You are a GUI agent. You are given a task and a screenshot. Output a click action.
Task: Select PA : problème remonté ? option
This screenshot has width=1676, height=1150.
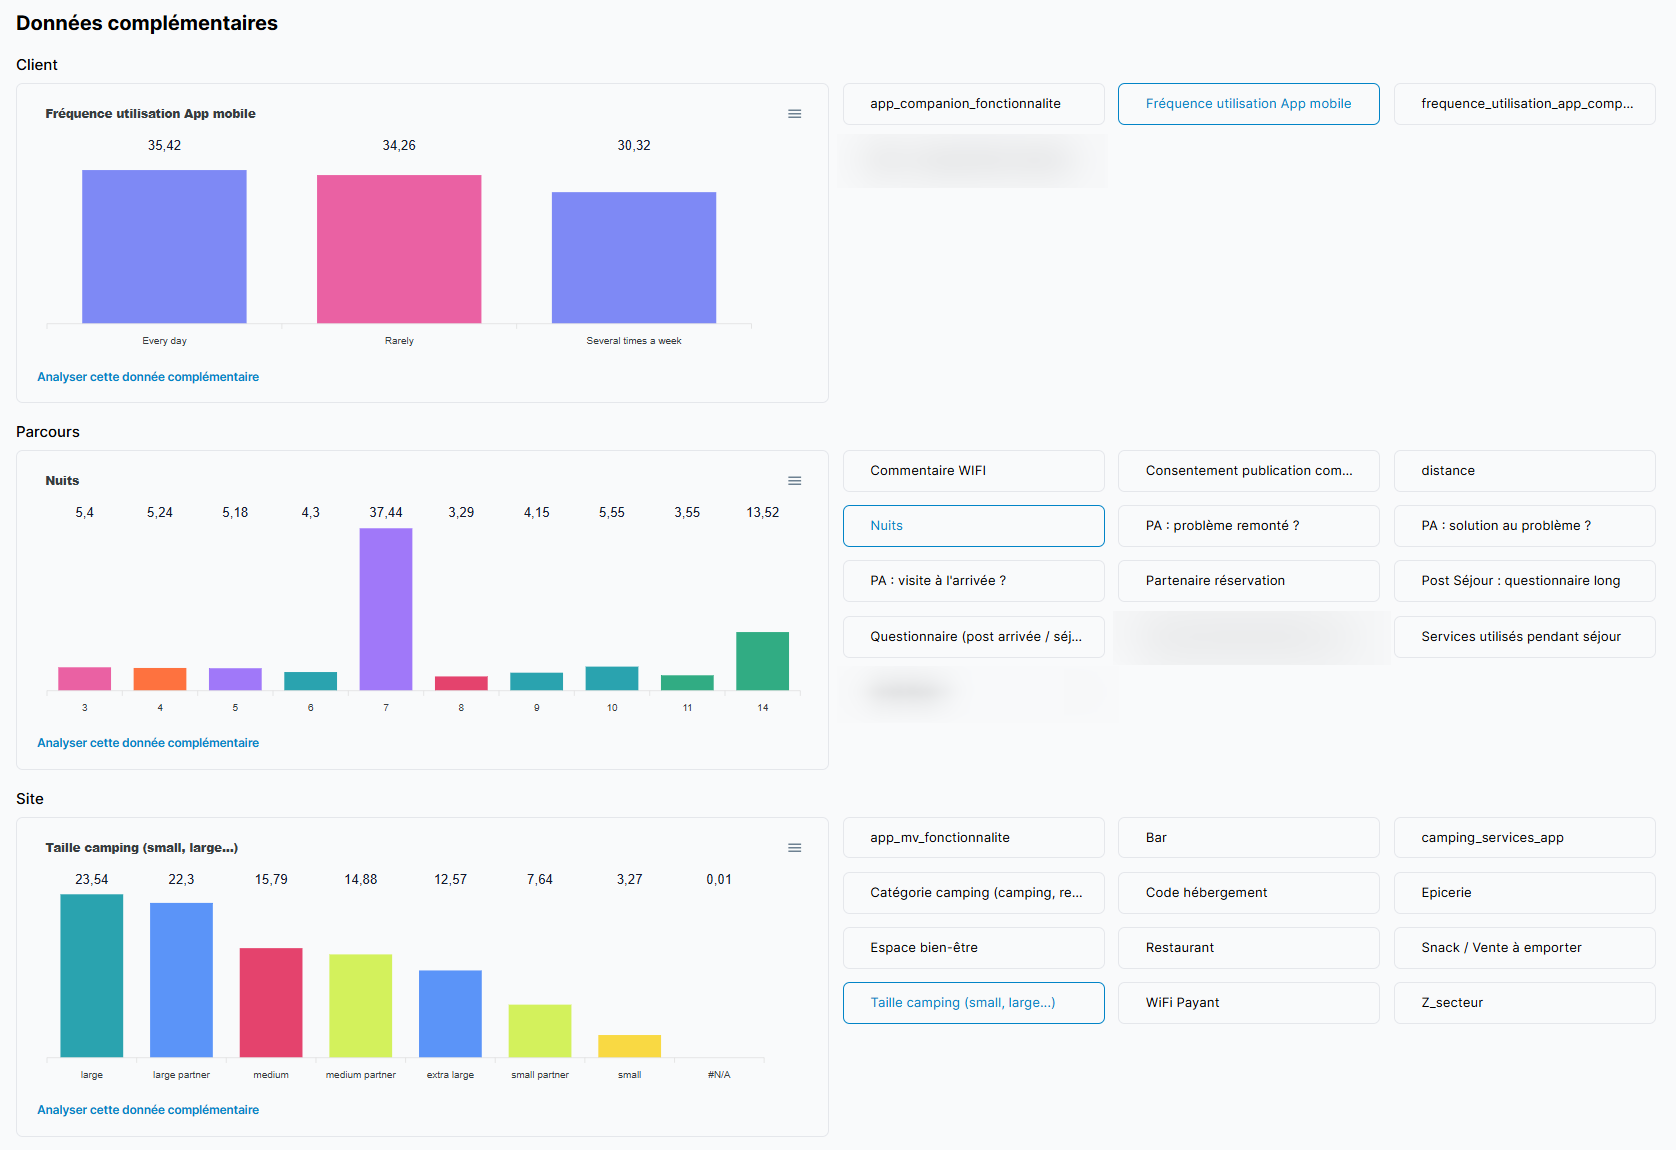[1248, 526]
